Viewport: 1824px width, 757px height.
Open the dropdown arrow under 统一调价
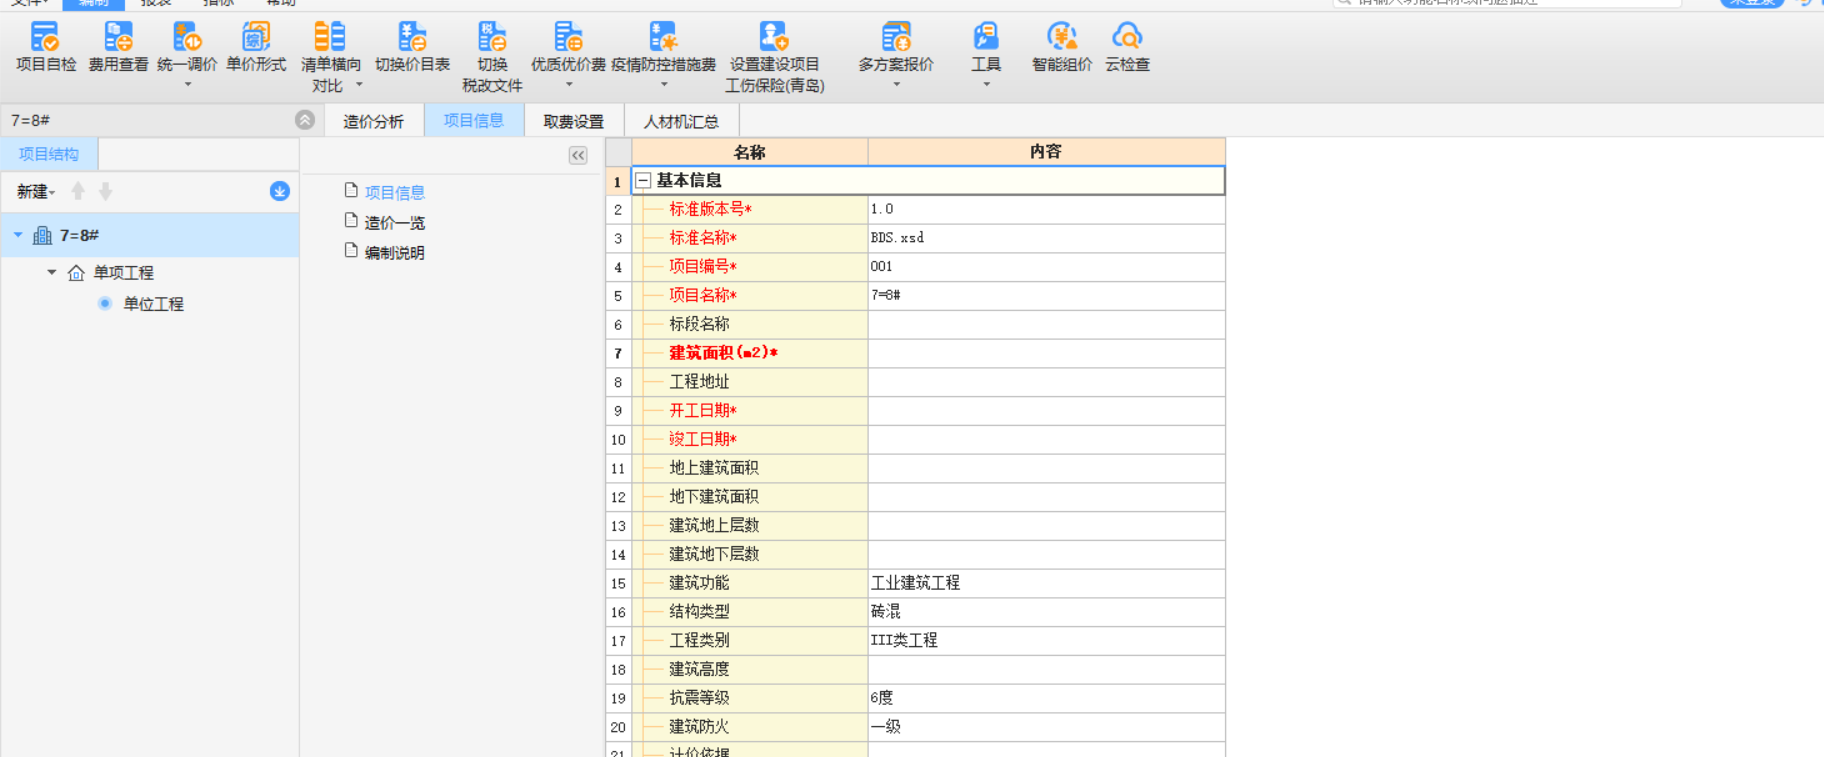click(187, 85)
